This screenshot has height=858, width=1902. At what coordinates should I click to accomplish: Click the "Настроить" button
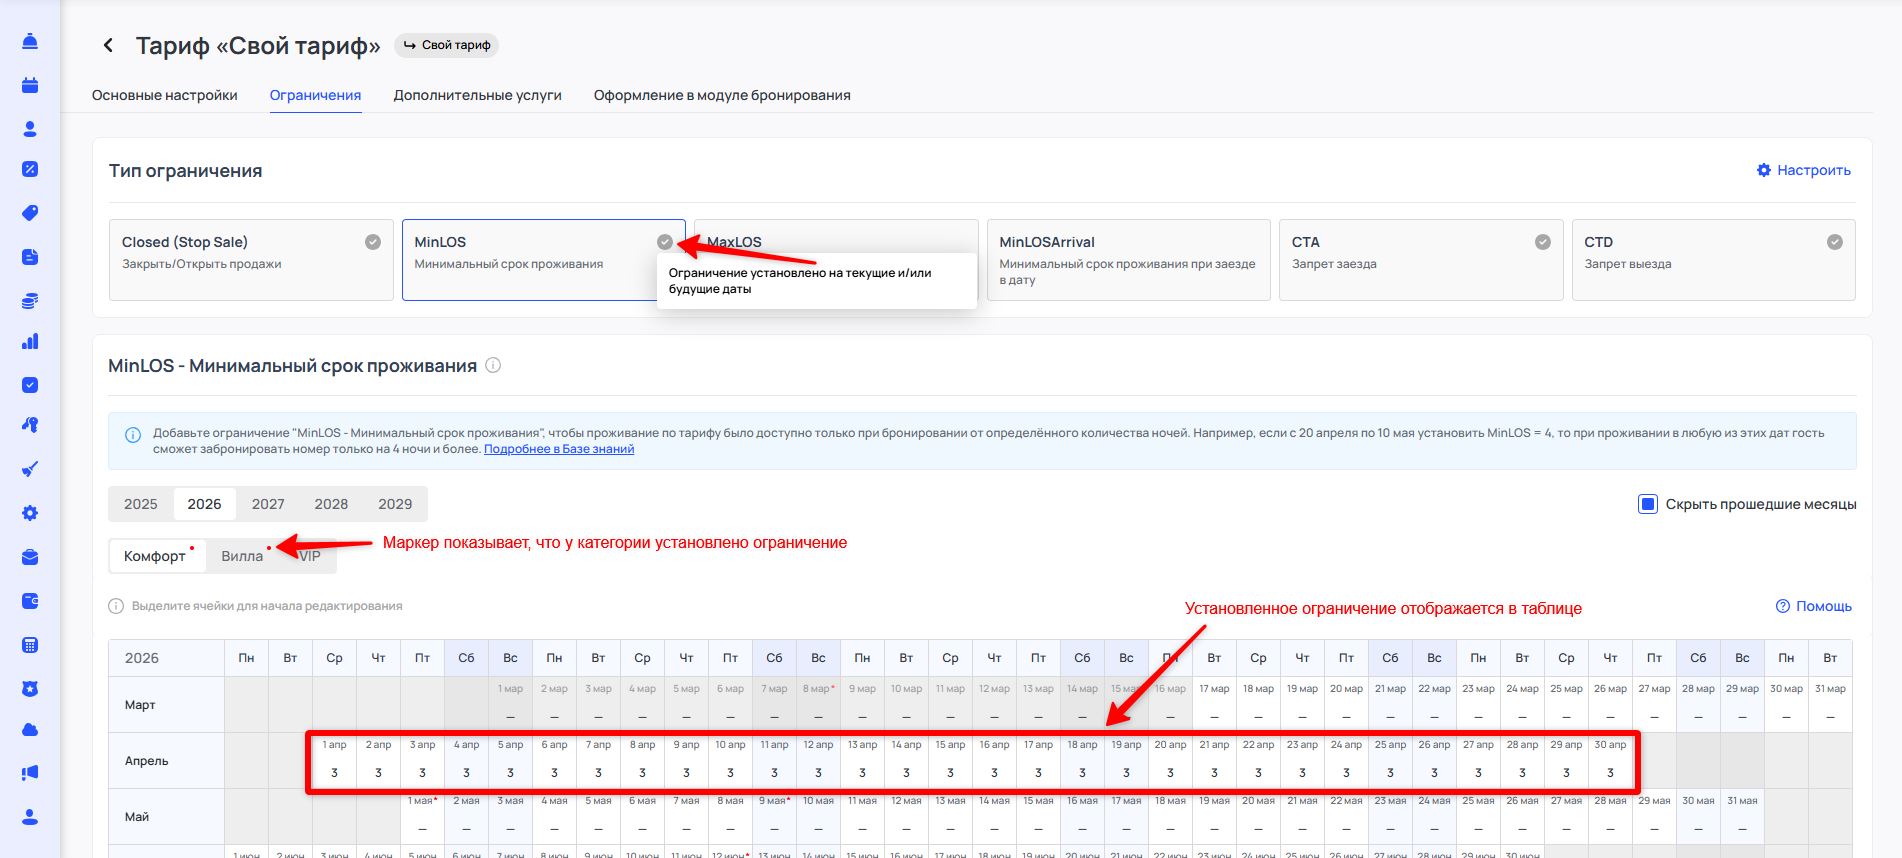pyautogui.click(x=1803, y=171)
